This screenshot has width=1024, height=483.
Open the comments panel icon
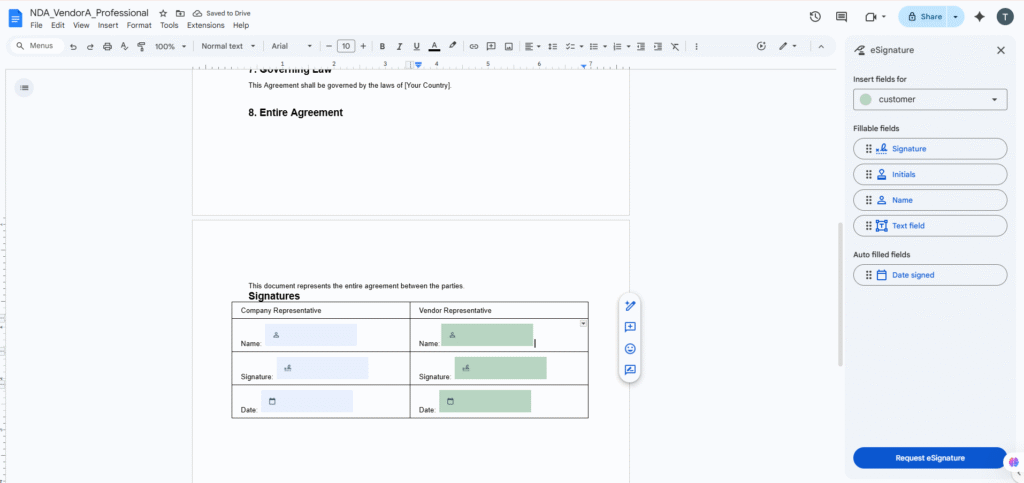(x=841, y=17)
